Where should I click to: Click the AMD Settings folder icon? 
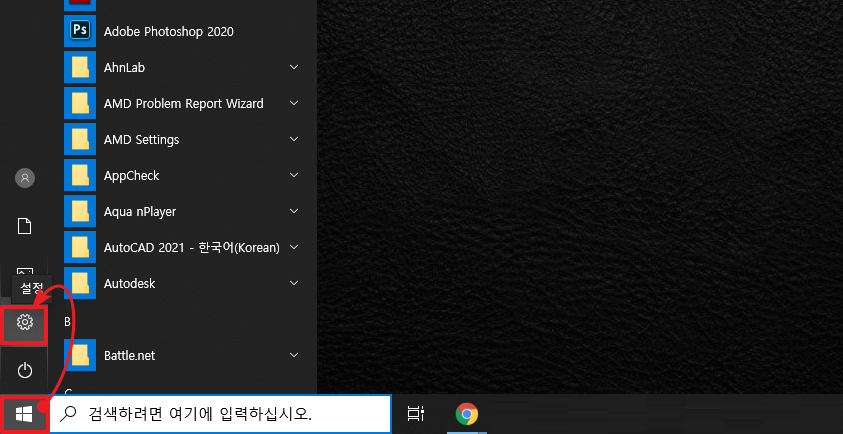(80, 139)
